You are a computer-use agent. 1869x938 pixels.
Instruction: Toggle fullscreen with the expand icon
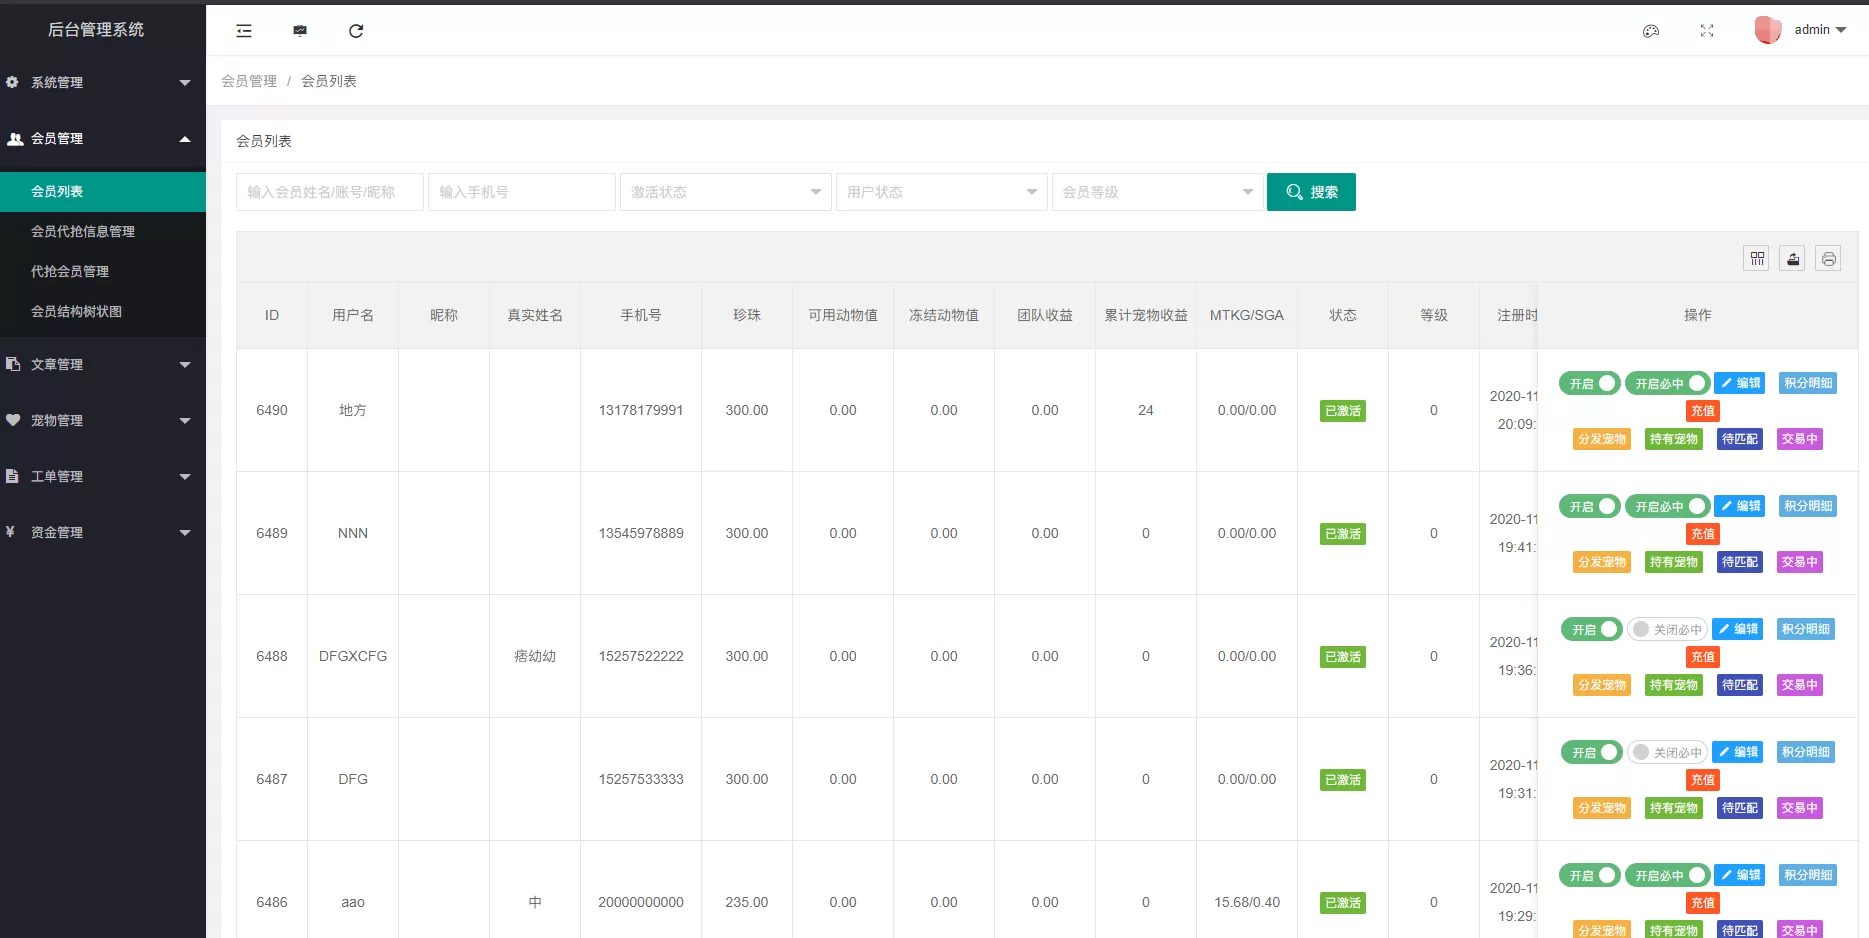click(1707, 31)
